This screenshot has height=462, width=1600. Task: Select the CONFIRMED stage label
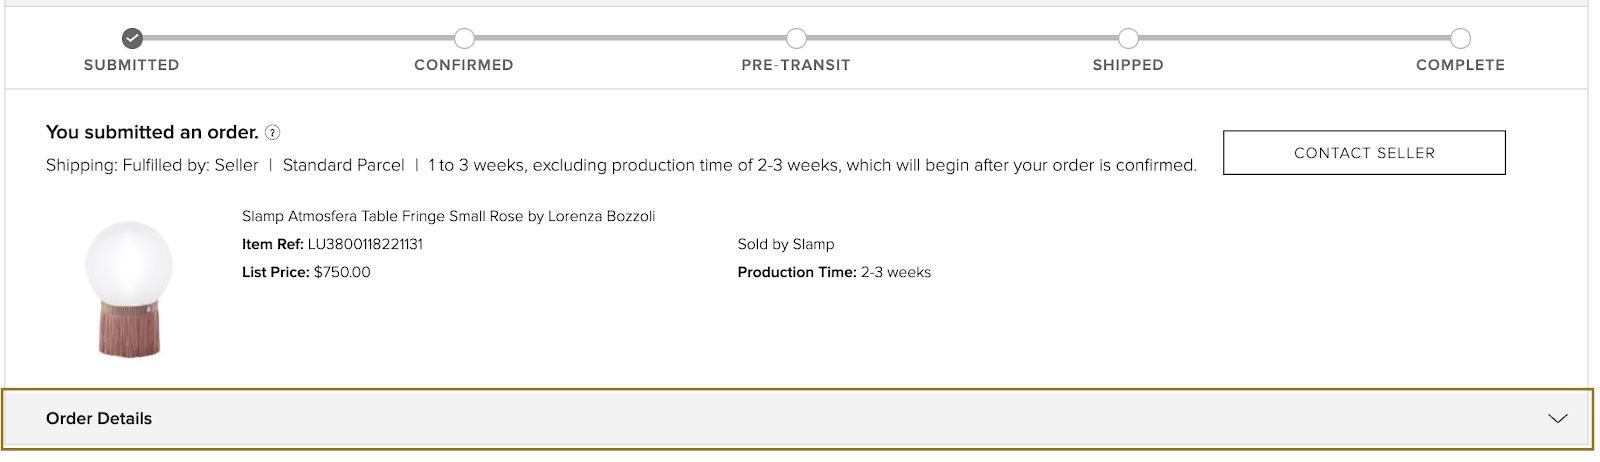[464, 65]
